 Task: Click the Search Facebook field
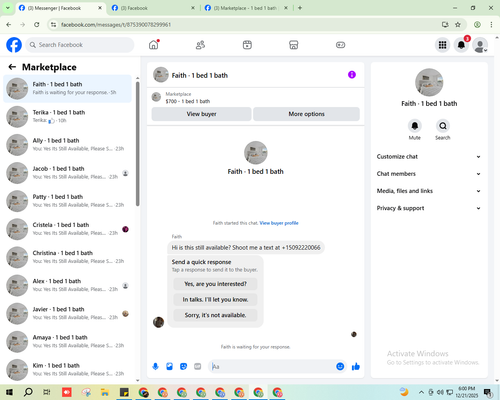(x=80, y=45)
